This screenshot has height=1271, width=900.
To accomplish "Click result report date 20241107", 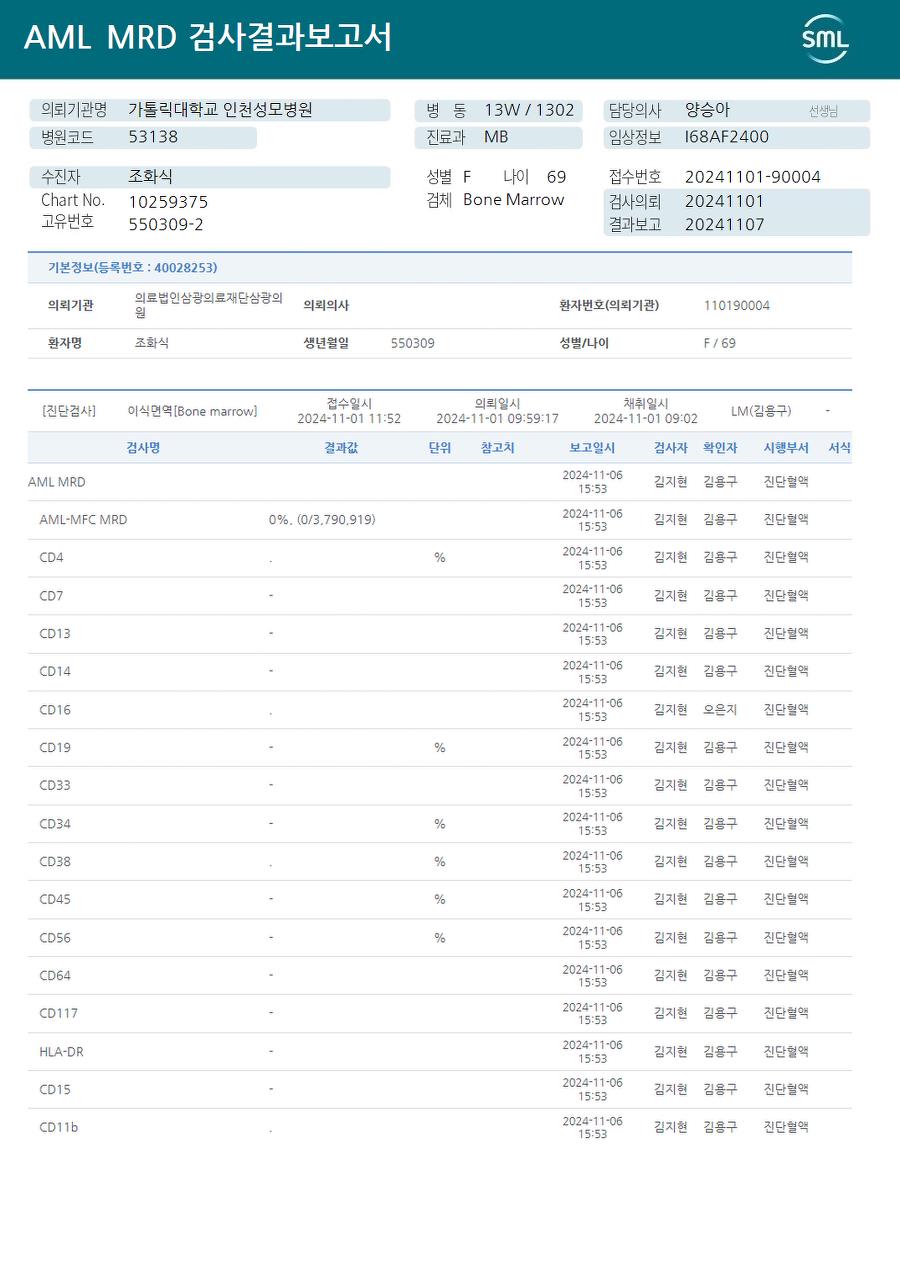I will (724, 225).
